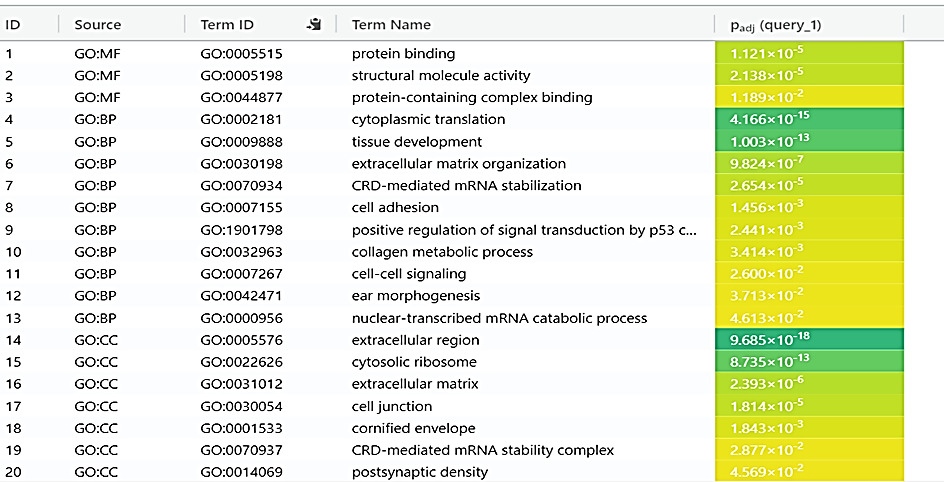Click the GO:0014069 term ID

click(239, 472)
